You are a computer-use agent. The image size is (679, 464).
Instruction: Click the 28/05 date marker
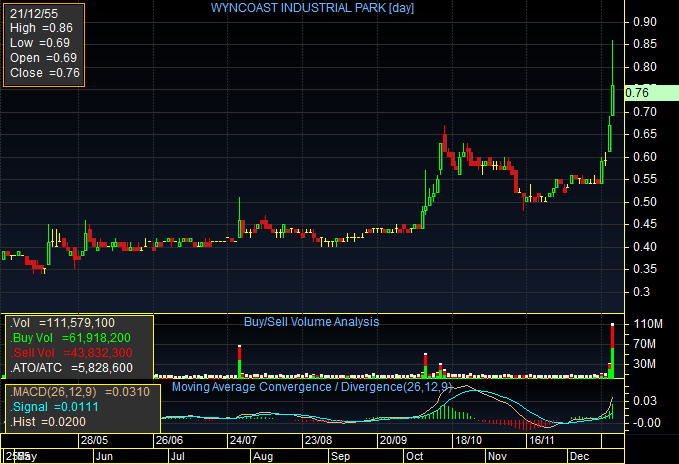[94, 441]
